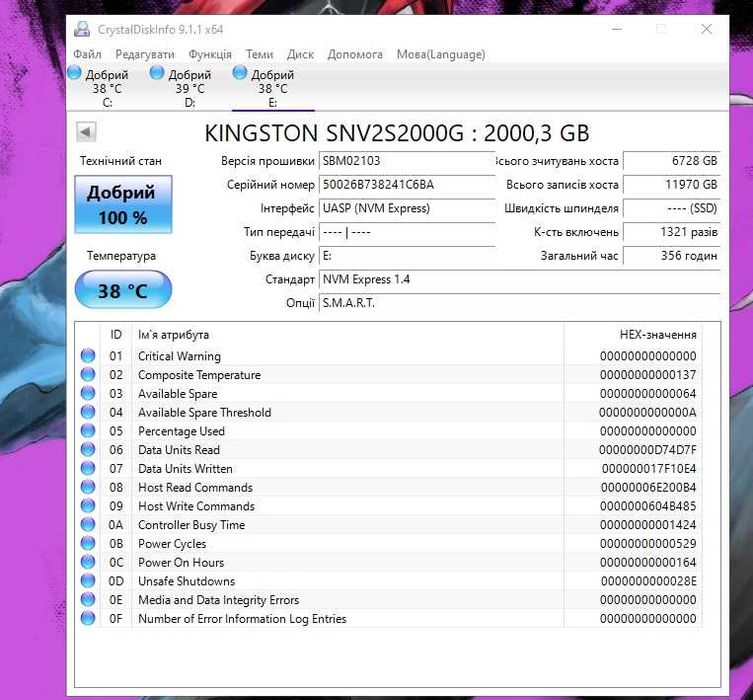Viewport: 753px width, 700px height.
Task: Select the Data Units Read hex value
Action: [647, 449]
